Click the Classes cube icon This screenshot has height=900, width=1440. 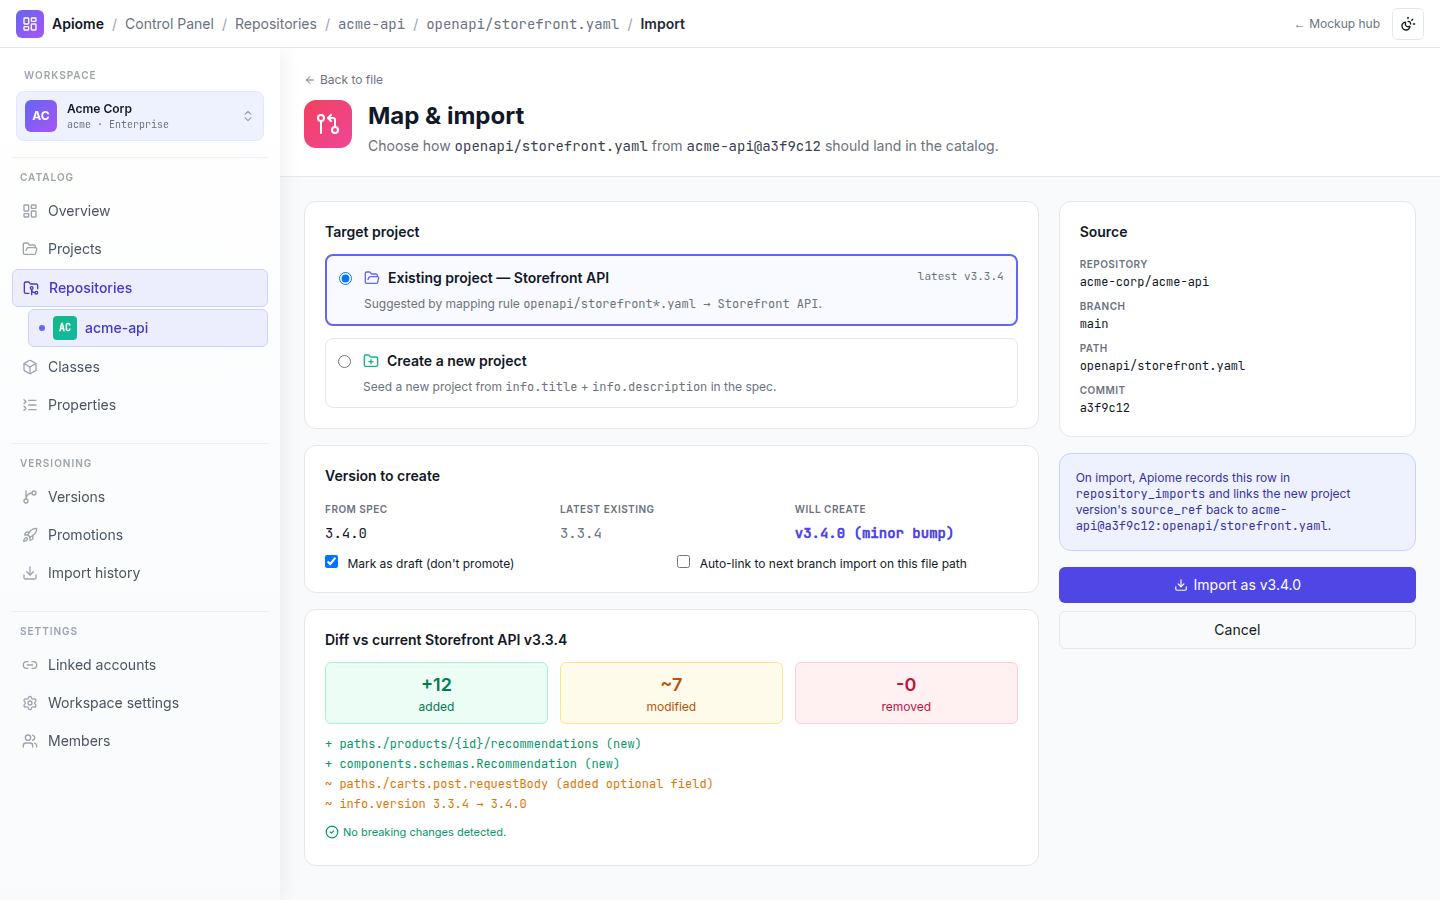click(30, 367)
